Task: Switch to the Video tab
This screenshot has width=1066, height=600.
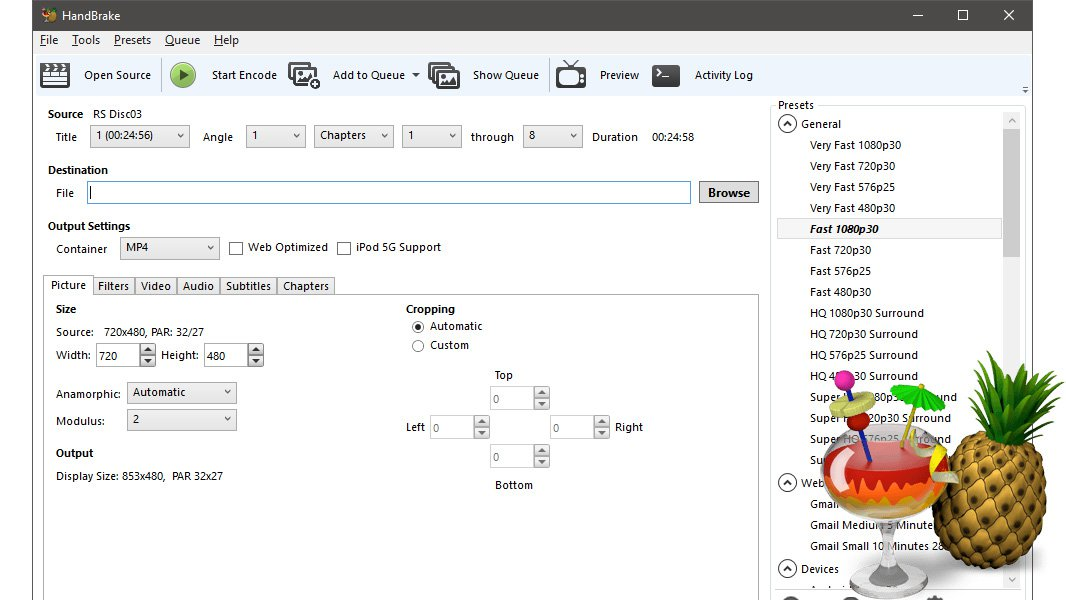Action: pyautogui.click(x=156, y=286)
